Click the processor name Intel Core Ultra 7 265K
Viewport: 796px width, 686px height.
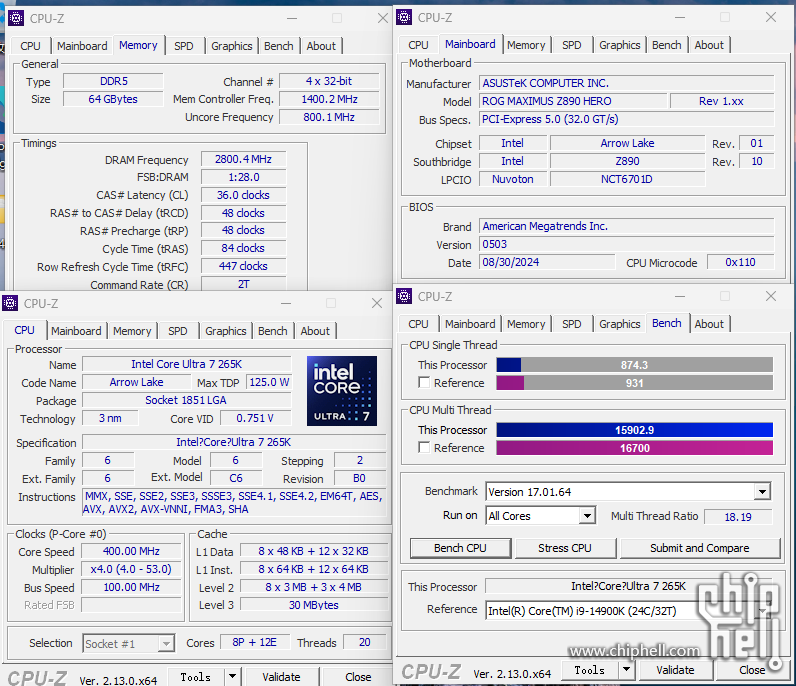pyautogui.click(x=187, y=364)
